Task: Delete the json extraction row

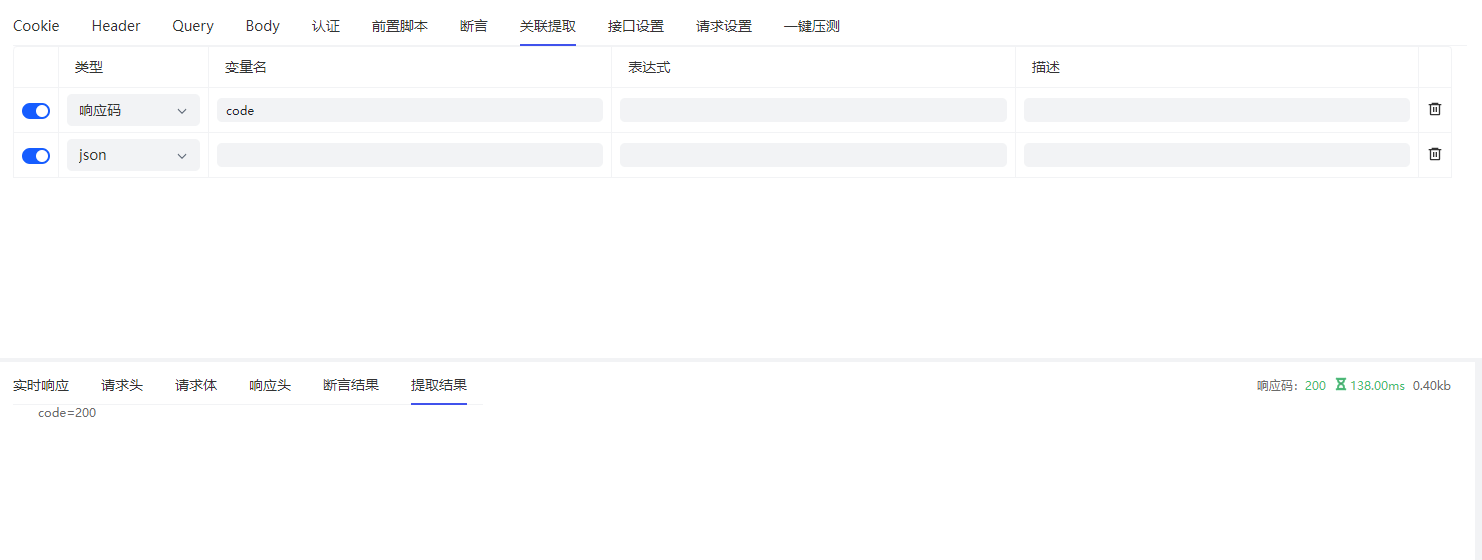Action: tap(1434, 154)
